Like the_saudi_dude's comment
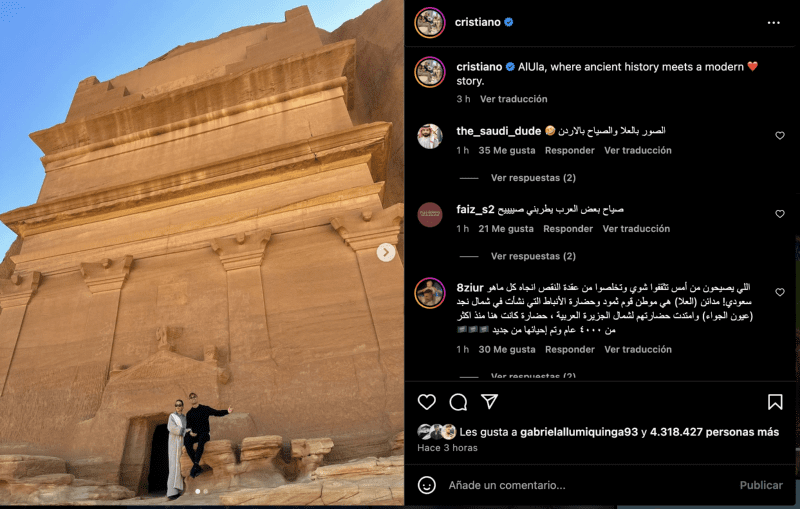The image size is (800, 509). pos(780,136)
